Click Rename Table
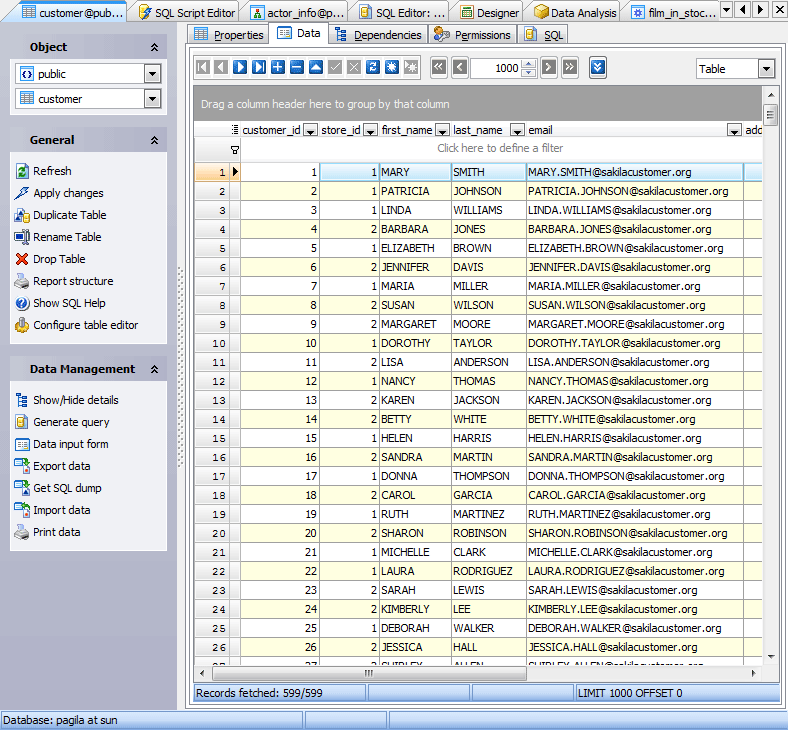The height and width of the screenshot is (730, 788). [67, 237]
